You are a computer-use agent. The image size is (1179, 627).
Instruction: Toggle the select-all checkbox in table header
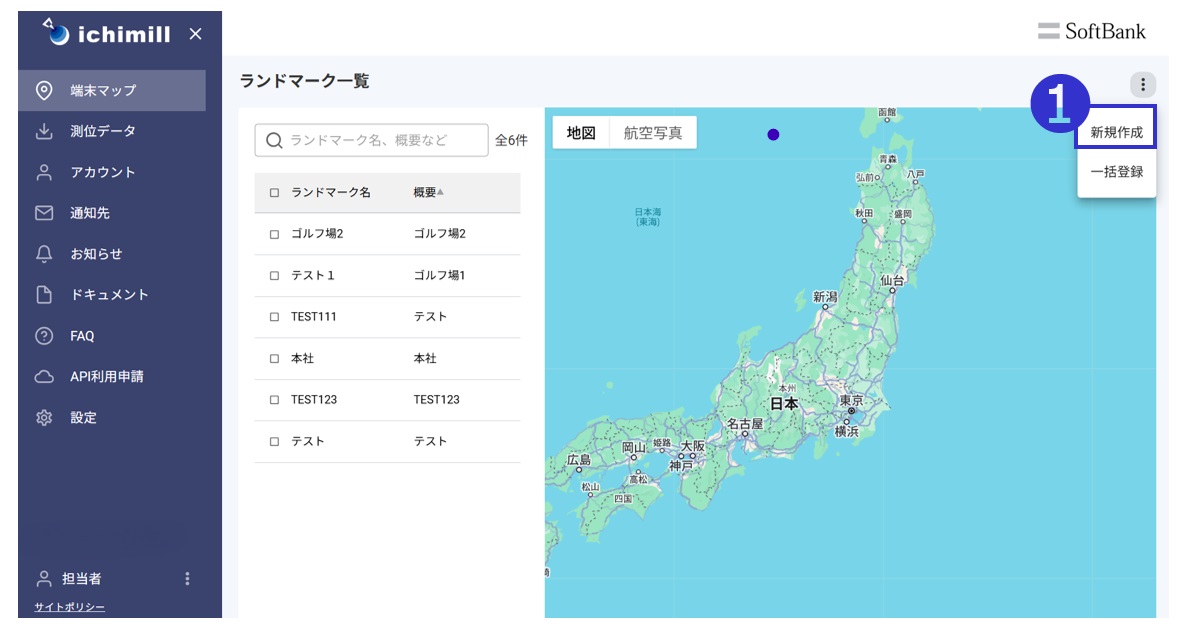[275, 192]
